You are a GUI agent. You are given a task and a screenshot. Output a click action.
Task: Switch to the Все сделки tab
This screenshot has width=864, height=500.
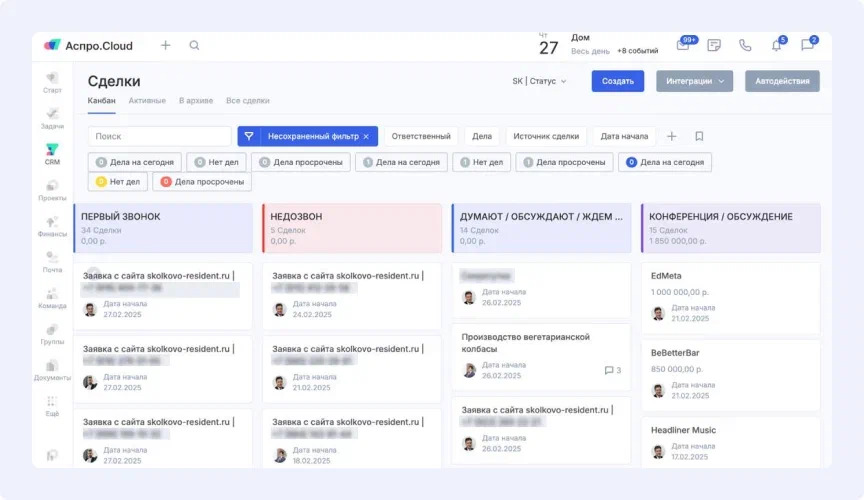pyautogui.click(x=247, y=101)
